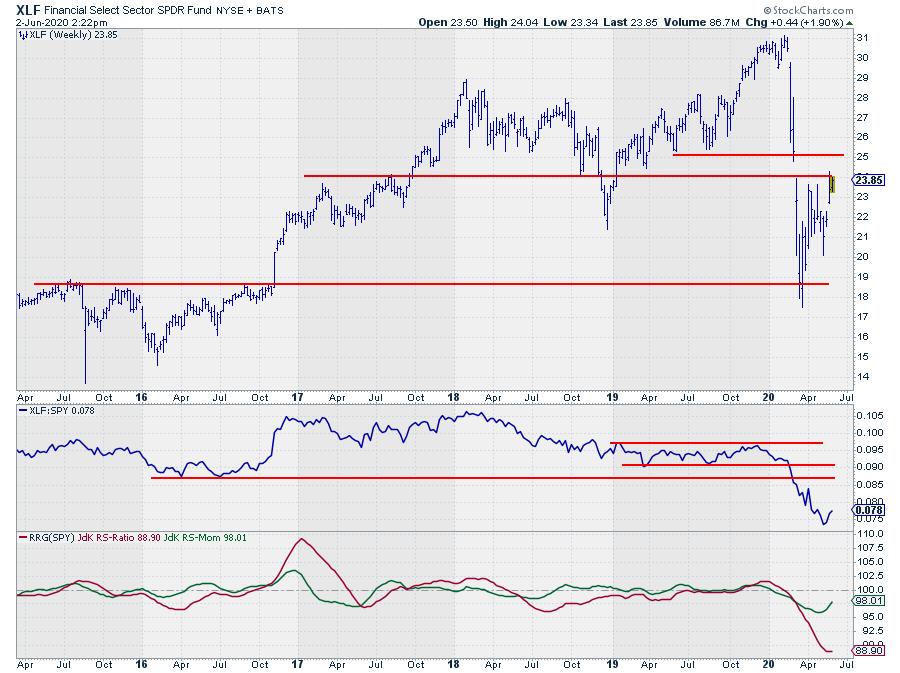Click the 'XLF (Weekly) 23.85' legend text
Screen dimensions: 900x673
73,35
